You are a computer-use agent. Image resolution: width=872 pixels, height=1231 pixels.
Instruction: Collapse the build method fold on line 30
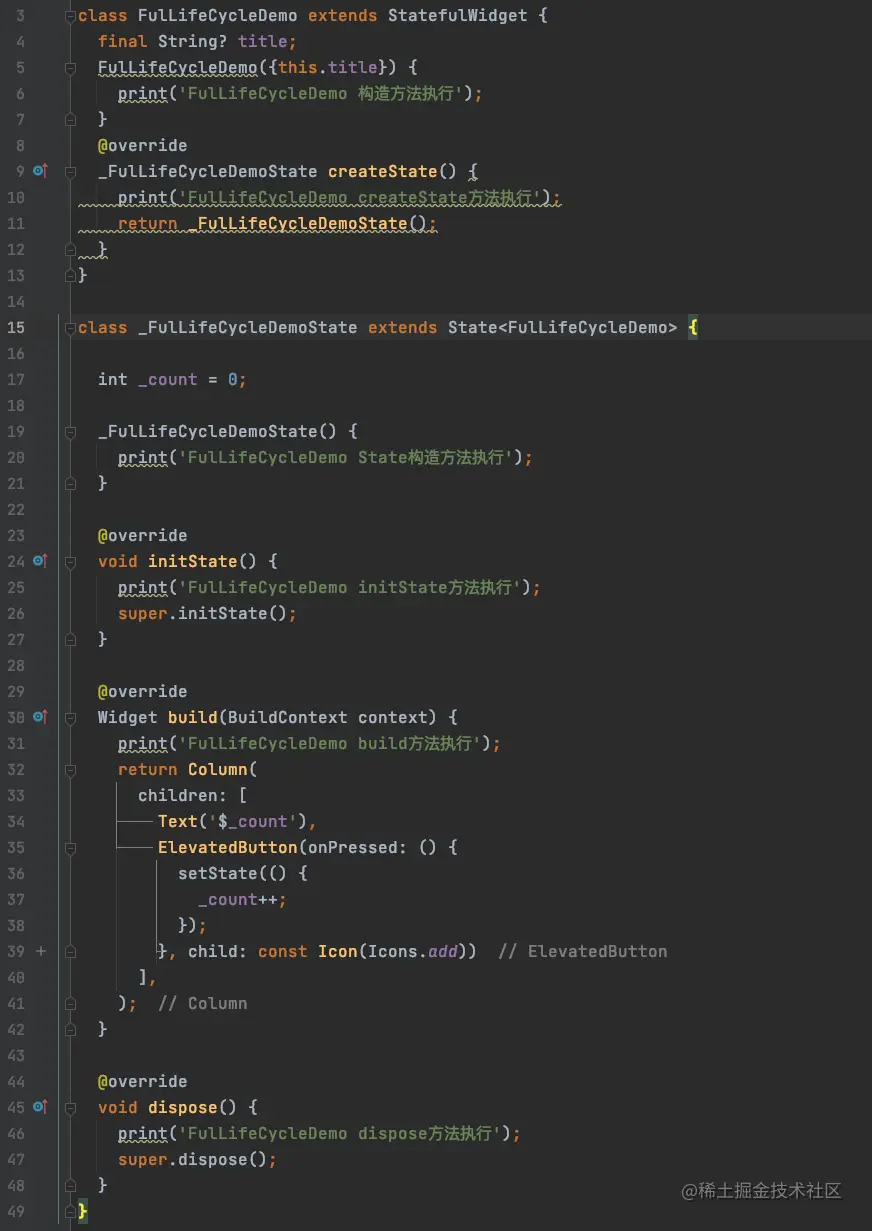tap(70, 717)
